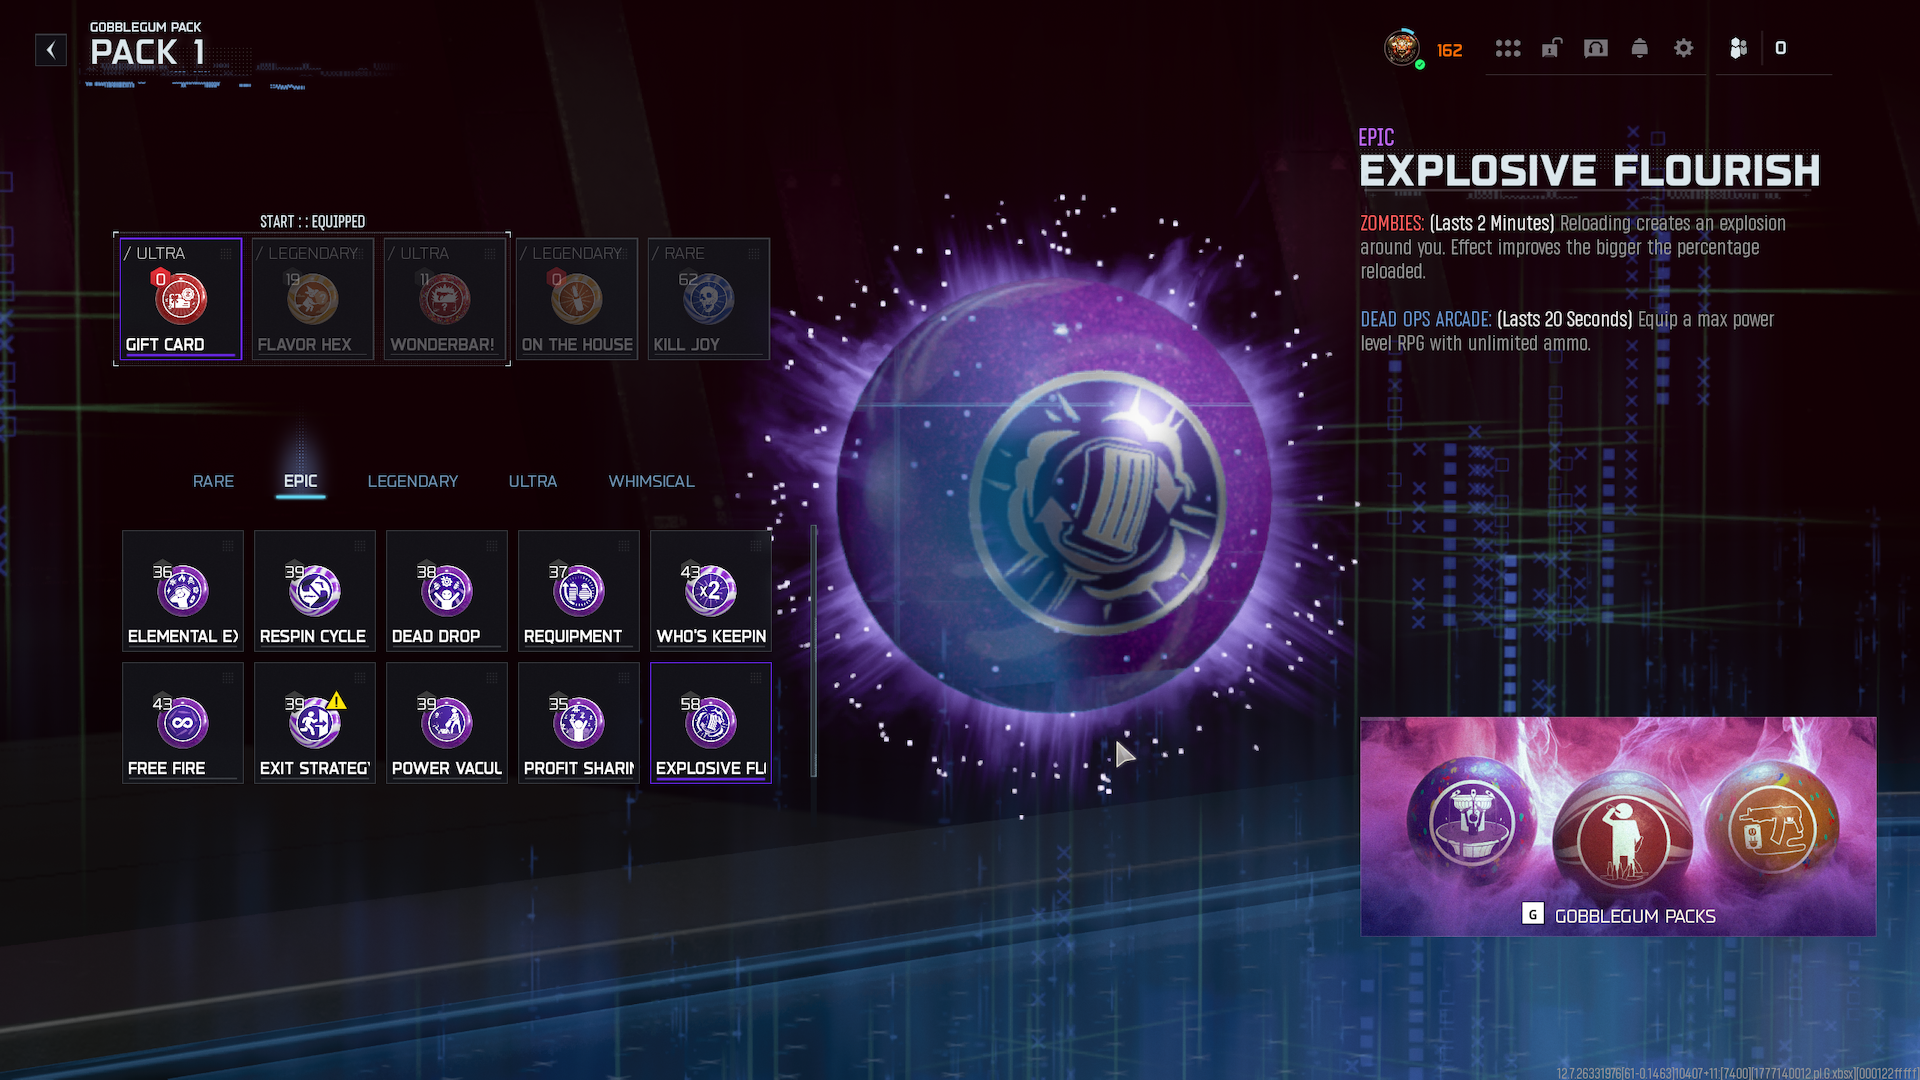Open the nine-dot grid menu
The height and width of the screenshot is (1080, 1920).
point(1508,48)
